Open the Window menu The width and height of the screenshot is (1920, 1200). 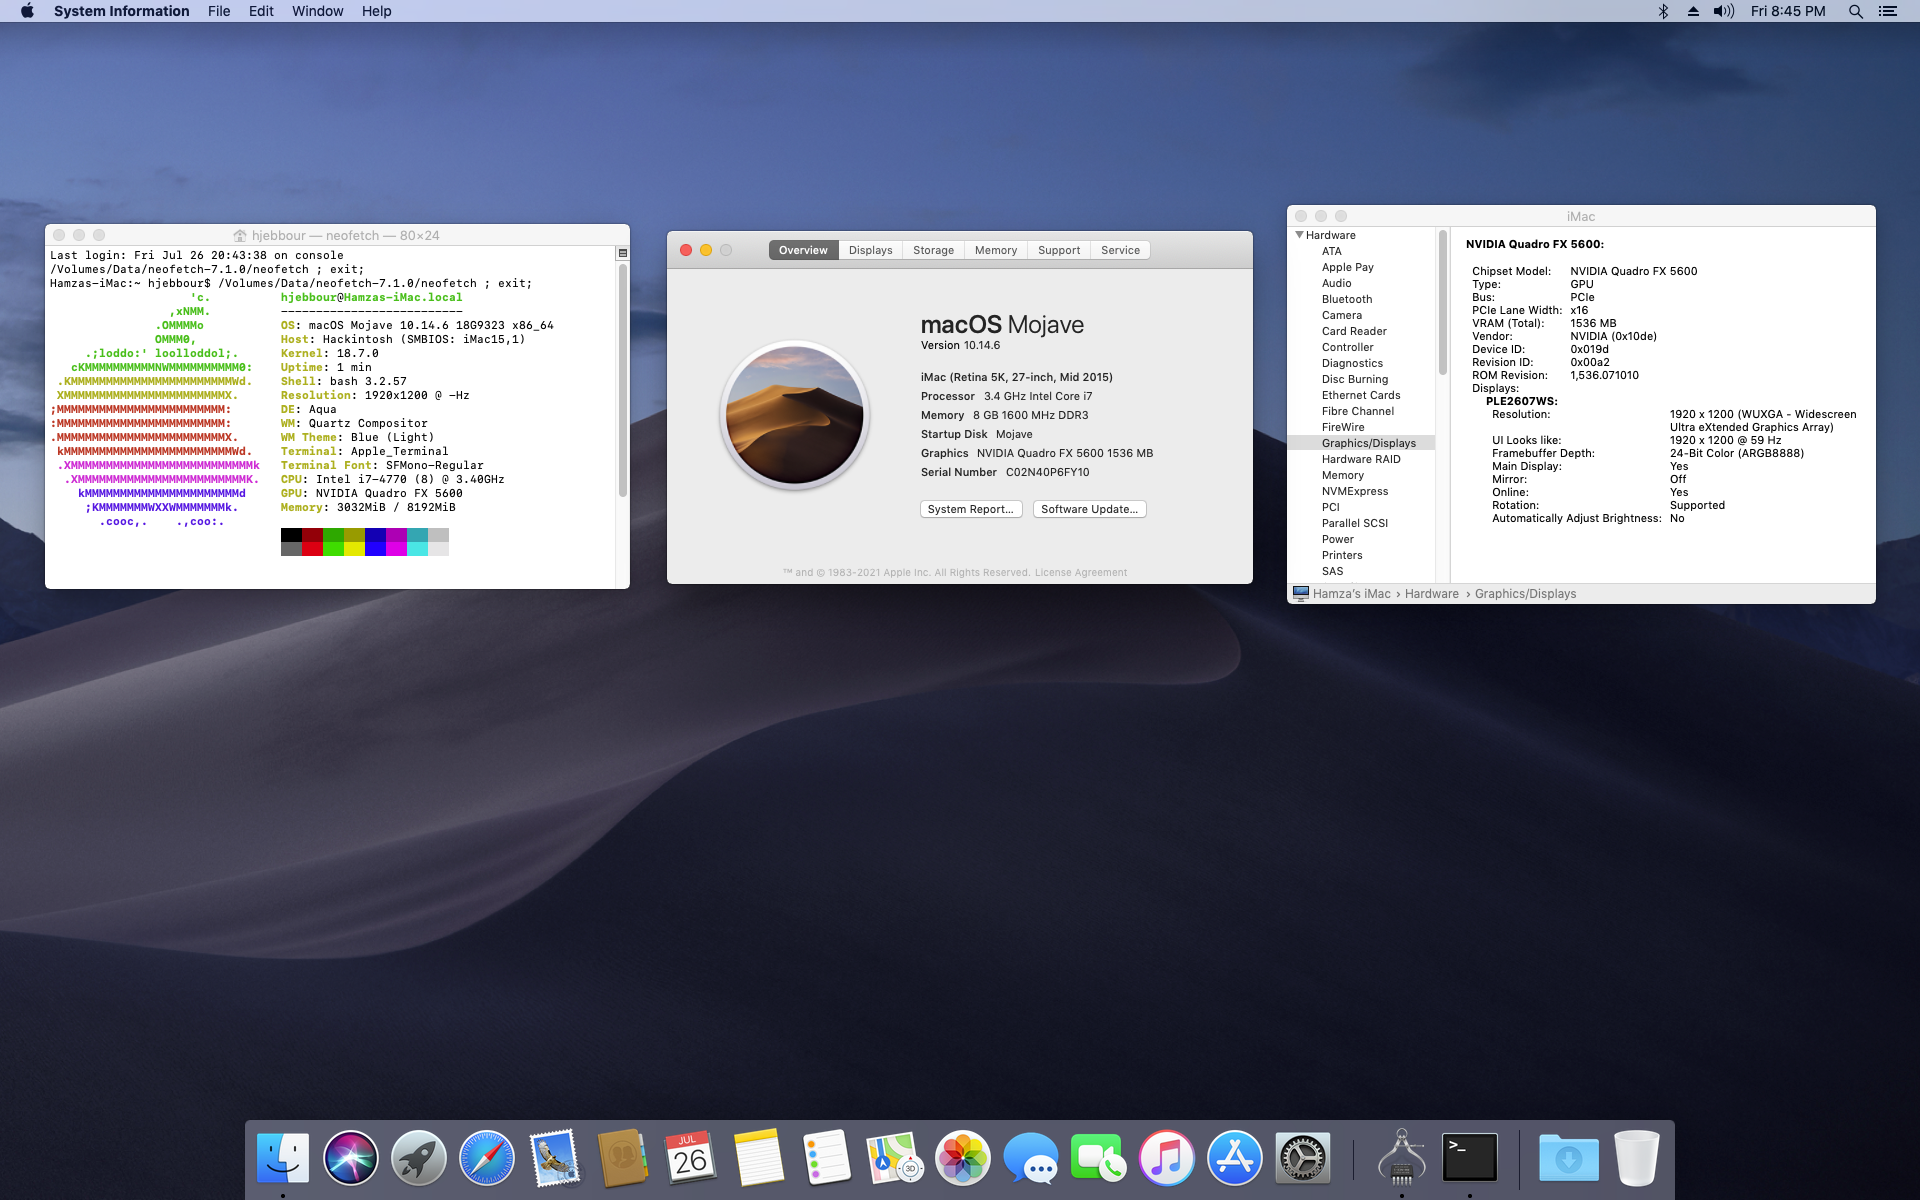click(x=317, y=11)
